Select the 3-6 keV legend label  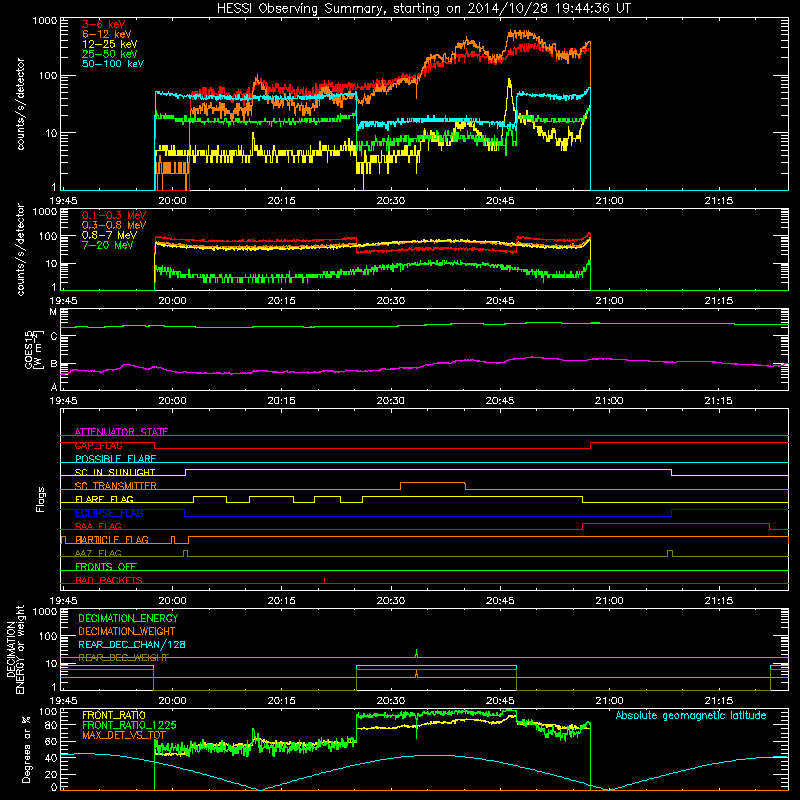coord(104,24)
